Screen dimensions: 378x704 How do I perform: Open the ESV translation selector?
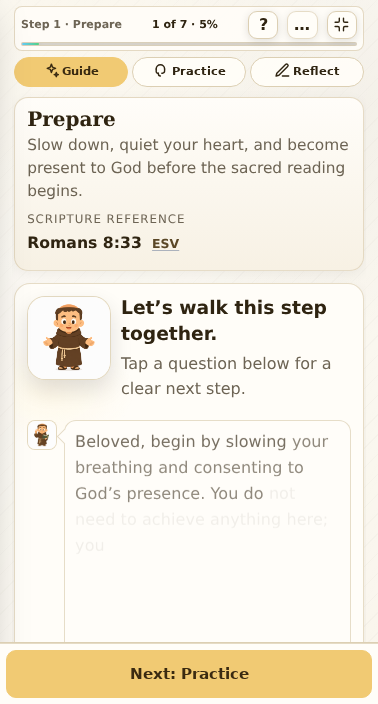[x=166, y=244]
